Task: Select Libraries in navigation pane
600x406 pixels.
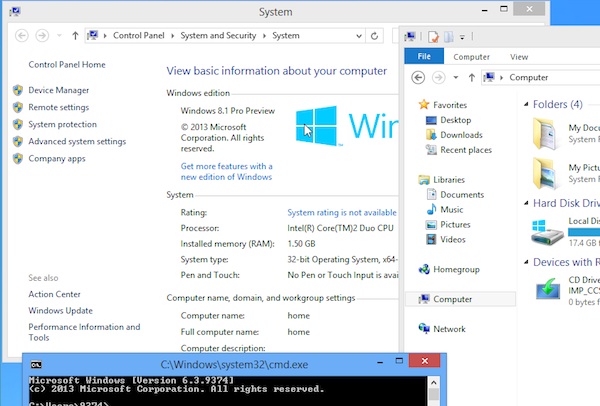Action: click(x=449, y=180)
